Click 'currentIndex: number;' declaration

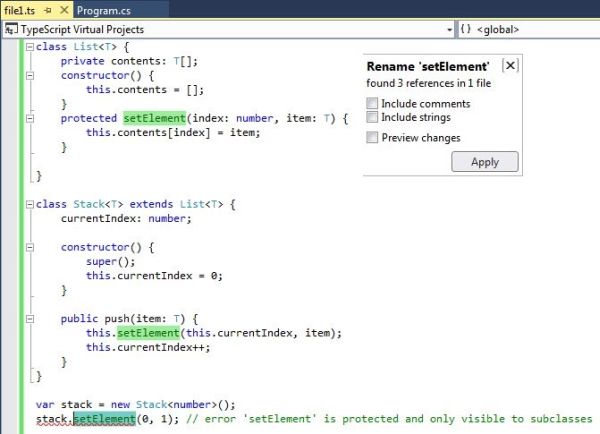click(126, 219)
